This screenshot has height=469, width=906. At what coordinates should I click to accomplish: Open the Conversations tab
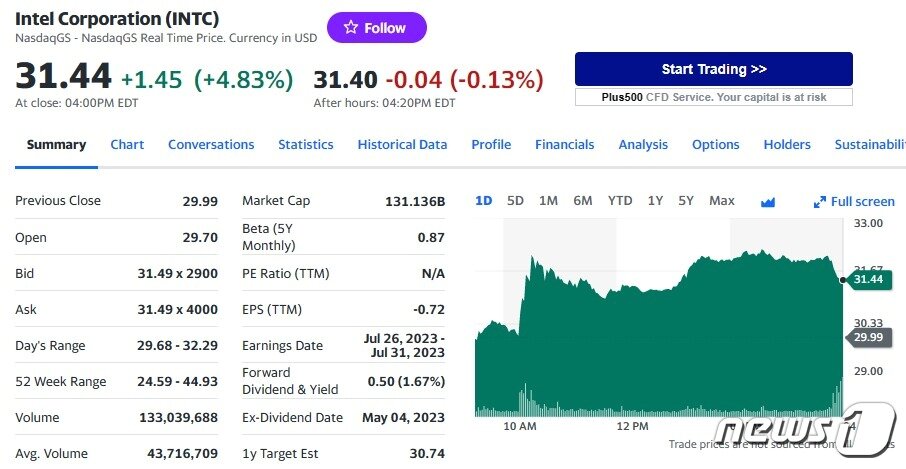pyautogui.click(x=211, y=144)
